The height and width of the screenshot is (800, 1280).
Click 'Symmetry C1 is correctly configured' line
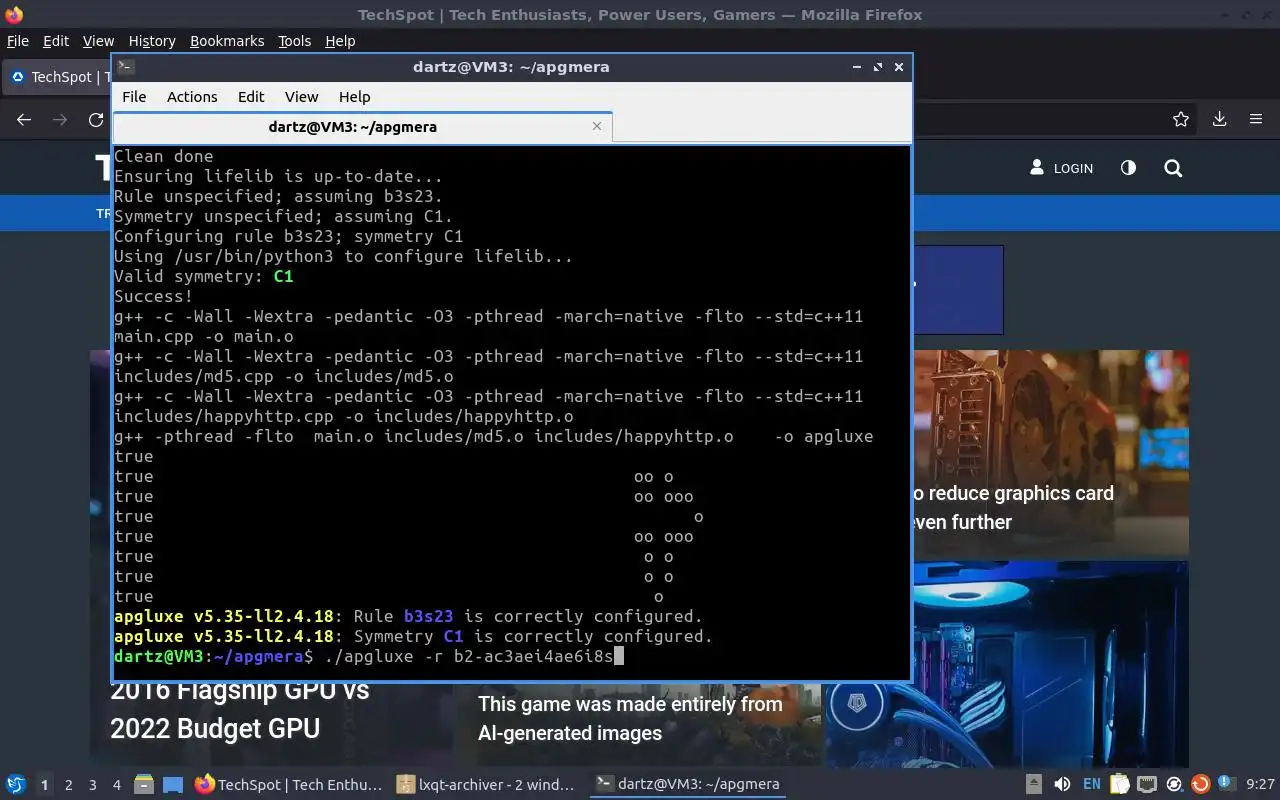(x=413, y=637)
